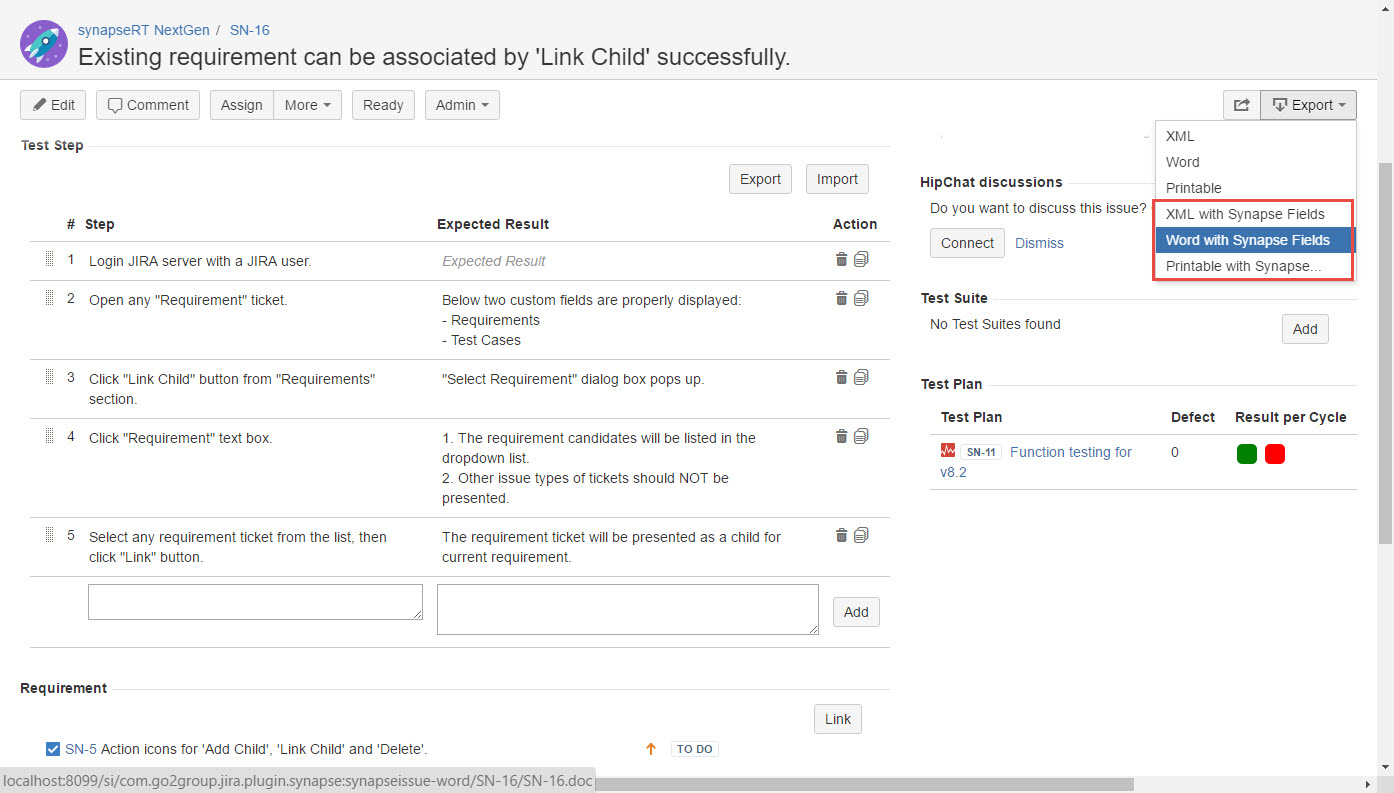Grab the drag handle of step 3
The image size is (1394, 793).
pos(49,377)
